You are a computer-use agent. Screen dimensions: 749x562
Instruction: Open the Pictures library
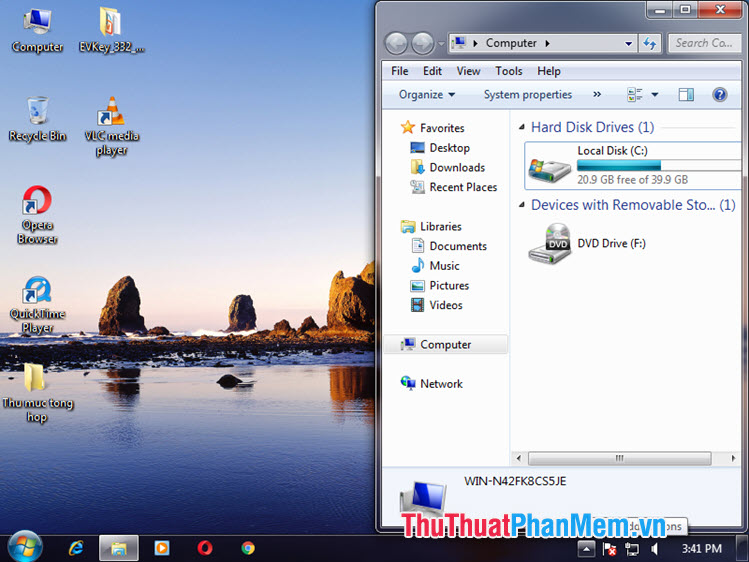click(x=440, y=285)
